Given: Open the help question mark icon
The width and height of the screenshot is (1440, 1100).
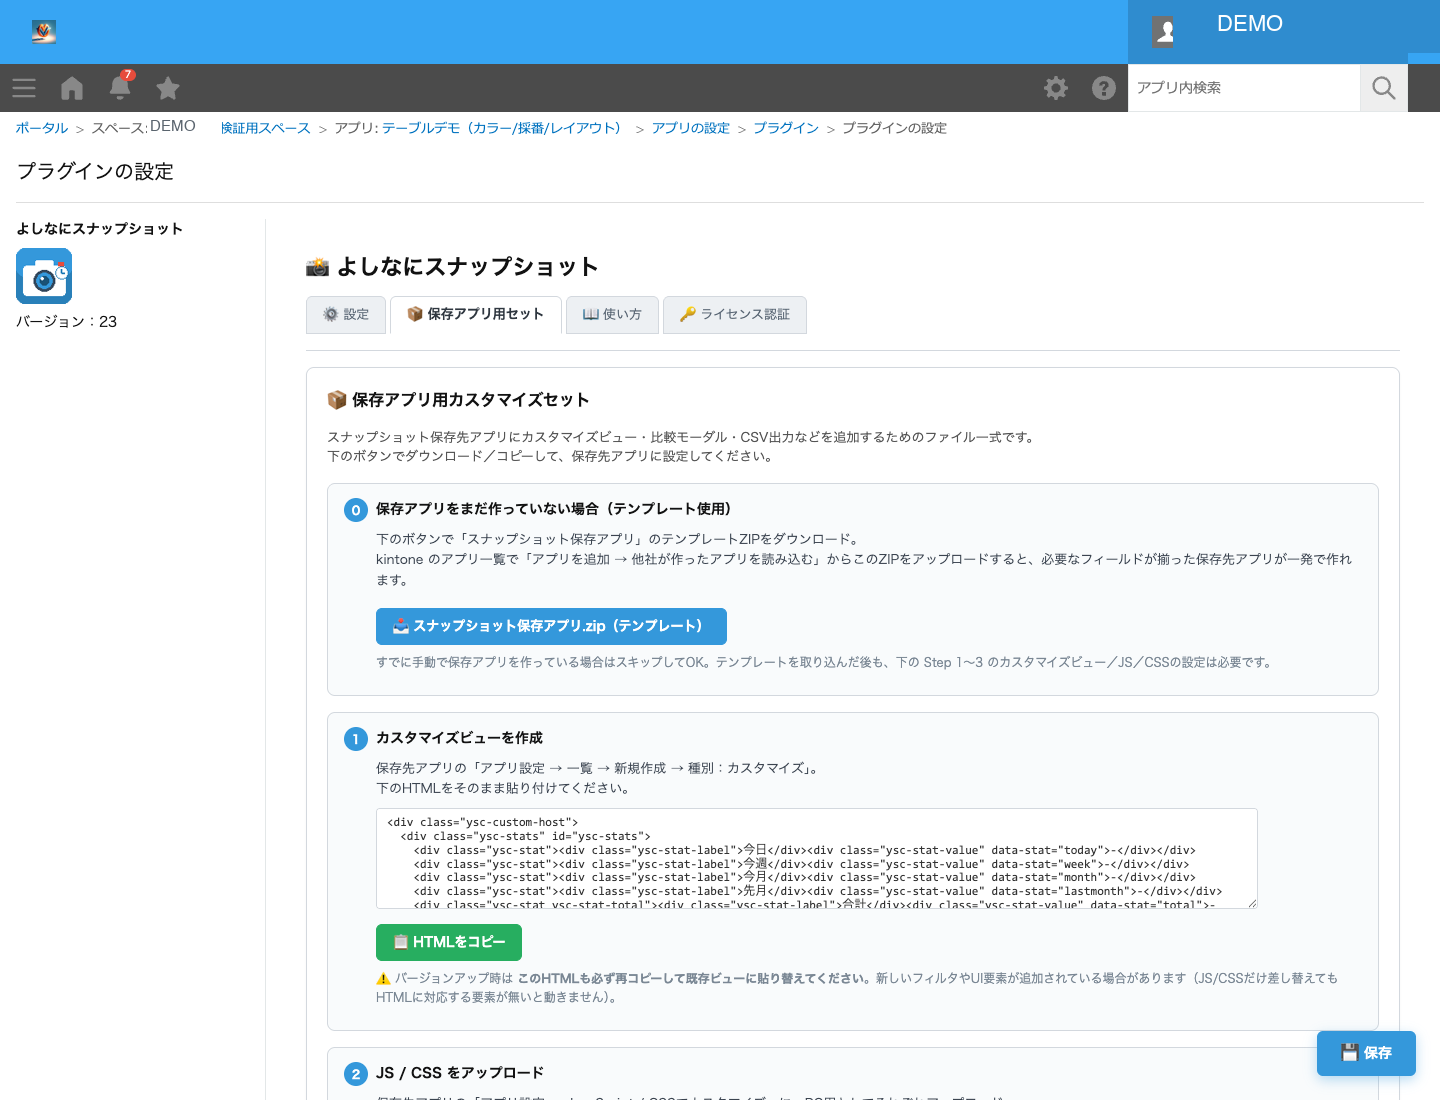Looking at the screenshot, I should click(1104, 88).
